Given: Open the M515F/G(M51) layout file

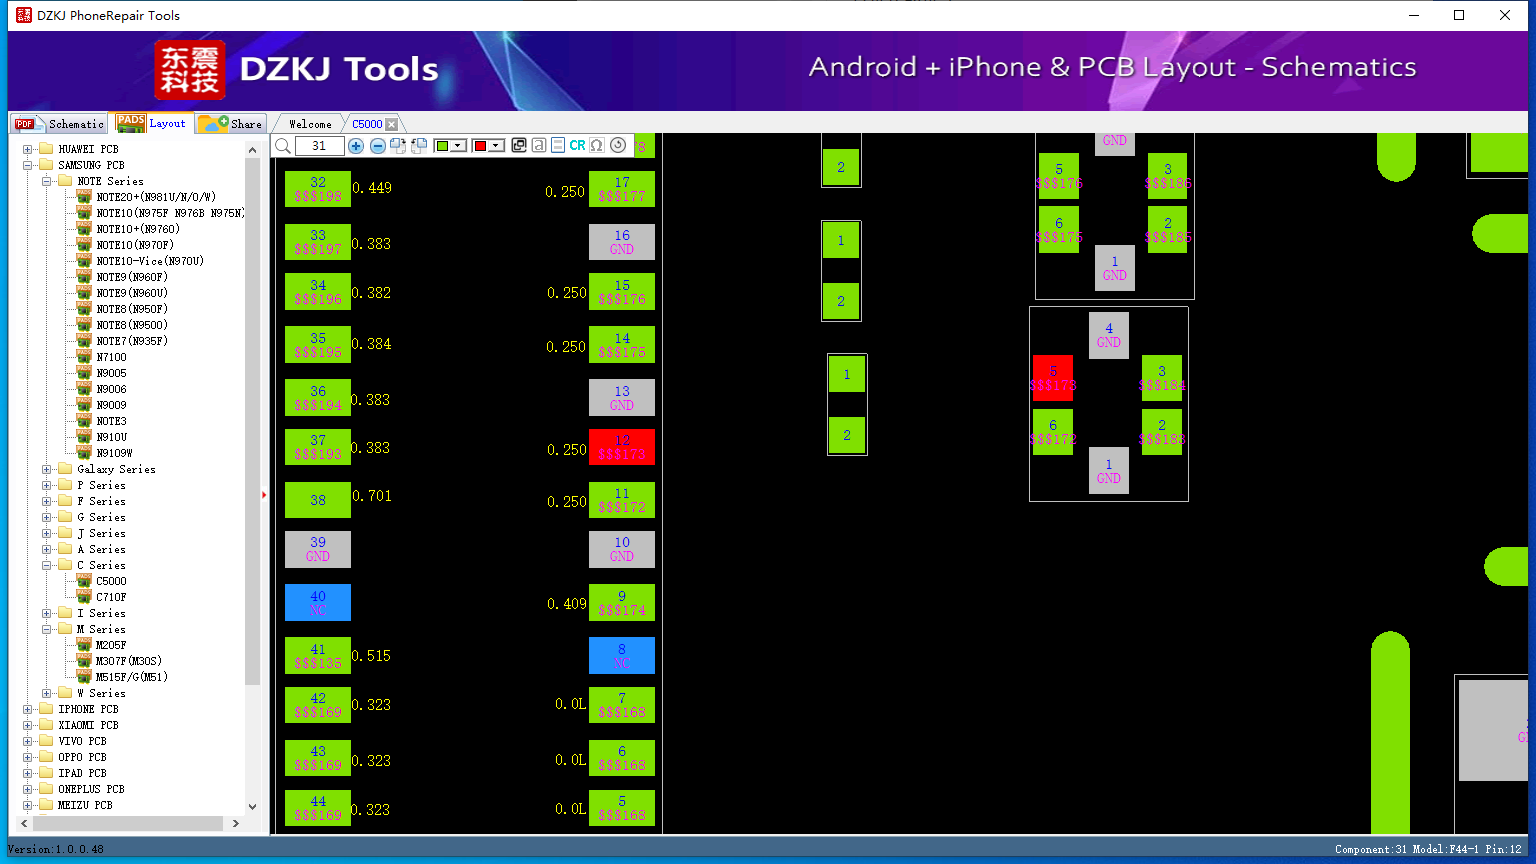Looking at the screenshot, I should pyautogui.click(x=132, y=677).
